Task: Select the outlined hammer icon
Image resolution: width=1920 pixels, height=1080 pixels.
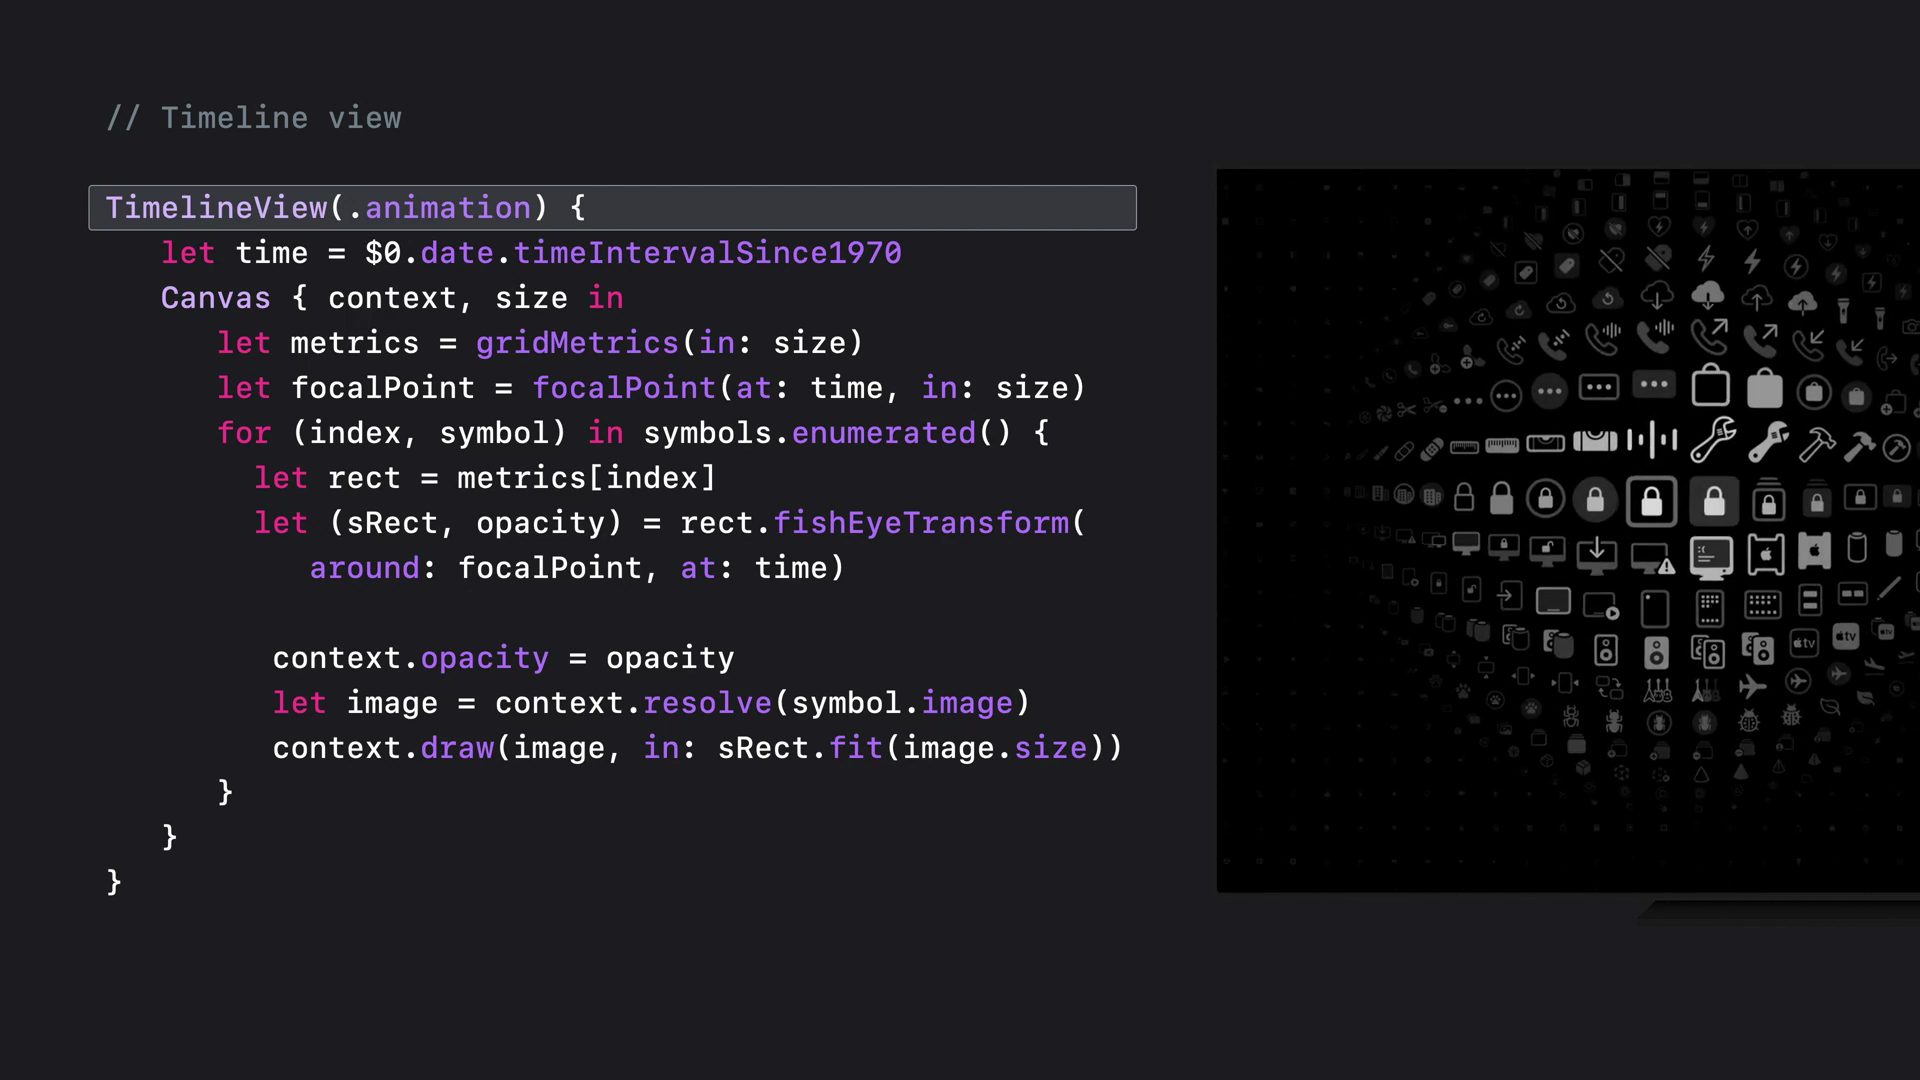Action: [1817, 443]
